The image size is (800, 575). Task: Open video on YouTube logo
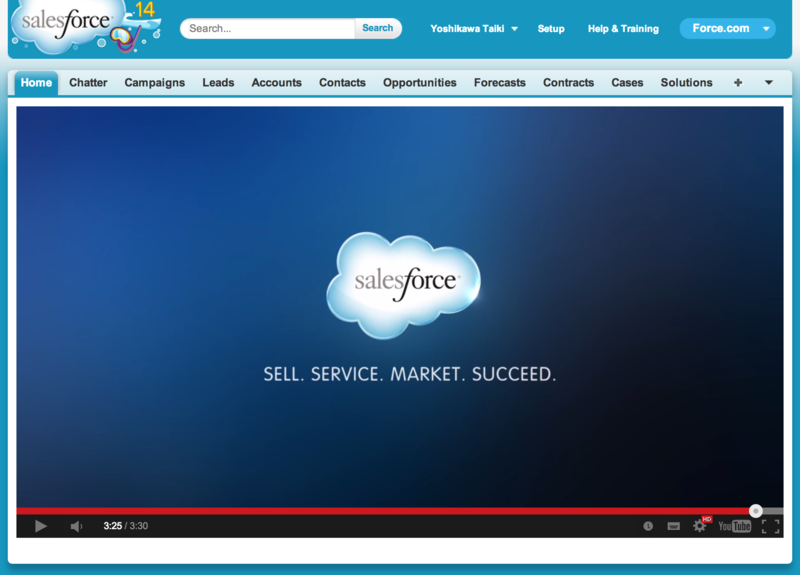tap(734, 526)
